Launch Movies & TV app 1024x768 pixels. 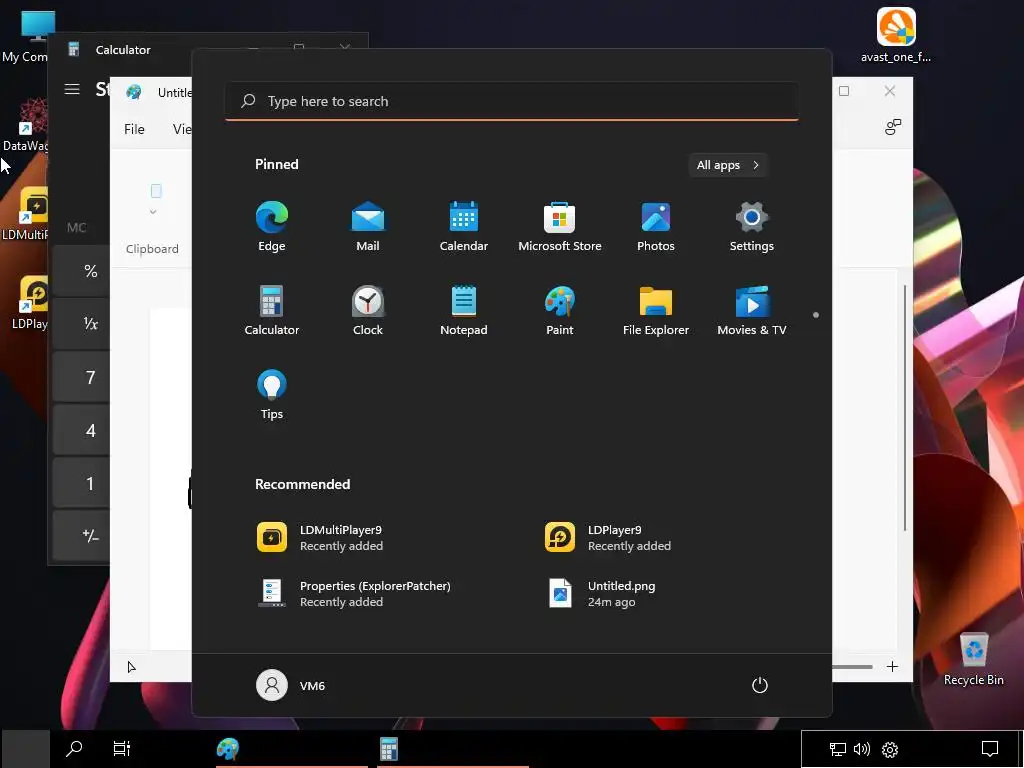click(752, 311)
